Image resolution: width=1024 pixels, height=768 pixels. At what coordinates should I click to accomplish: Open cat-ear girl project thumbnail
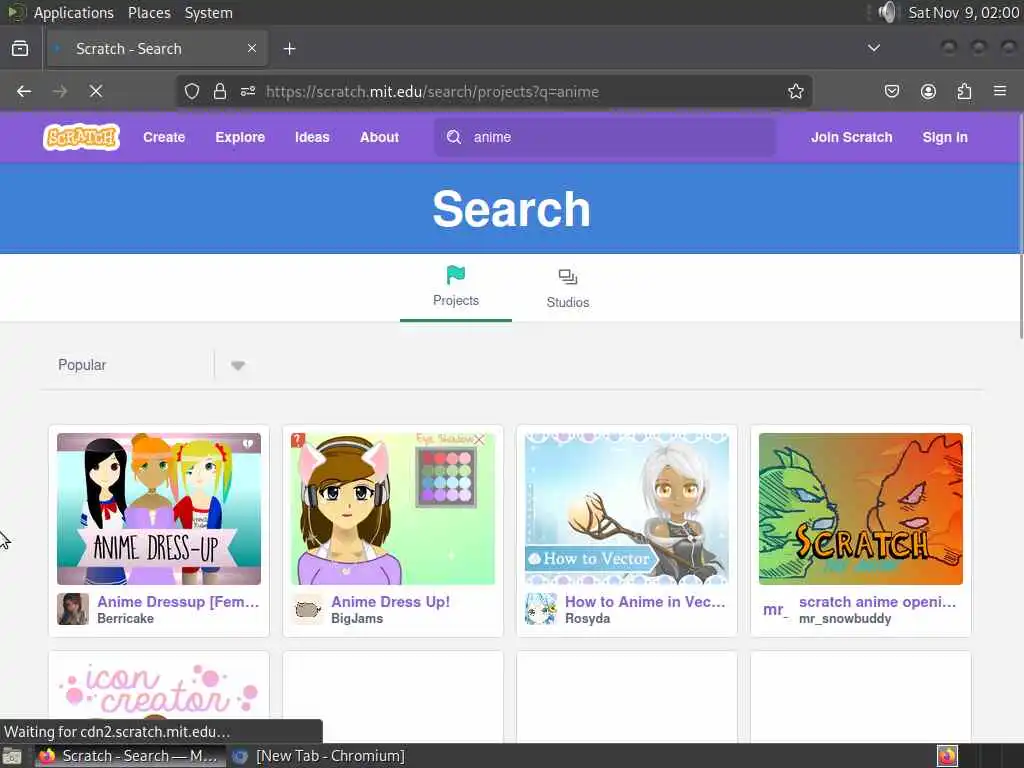(x=392, y=509)
